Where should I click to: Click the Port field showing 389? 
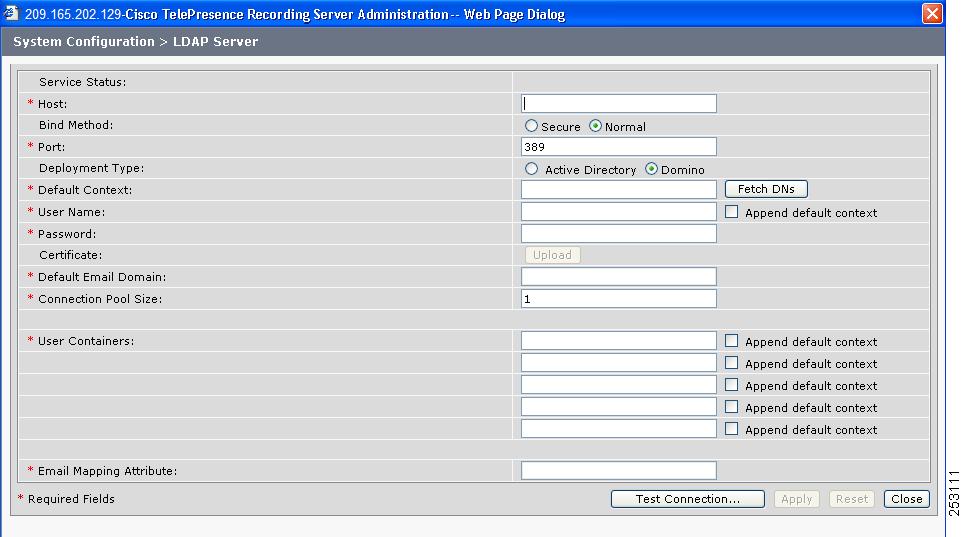618,147
